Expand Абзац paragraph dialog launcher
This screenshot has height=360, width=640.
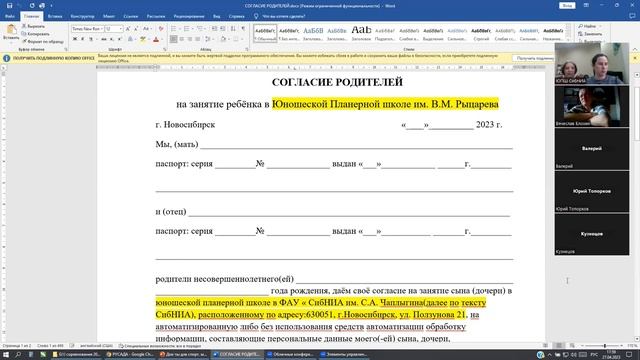247,49
